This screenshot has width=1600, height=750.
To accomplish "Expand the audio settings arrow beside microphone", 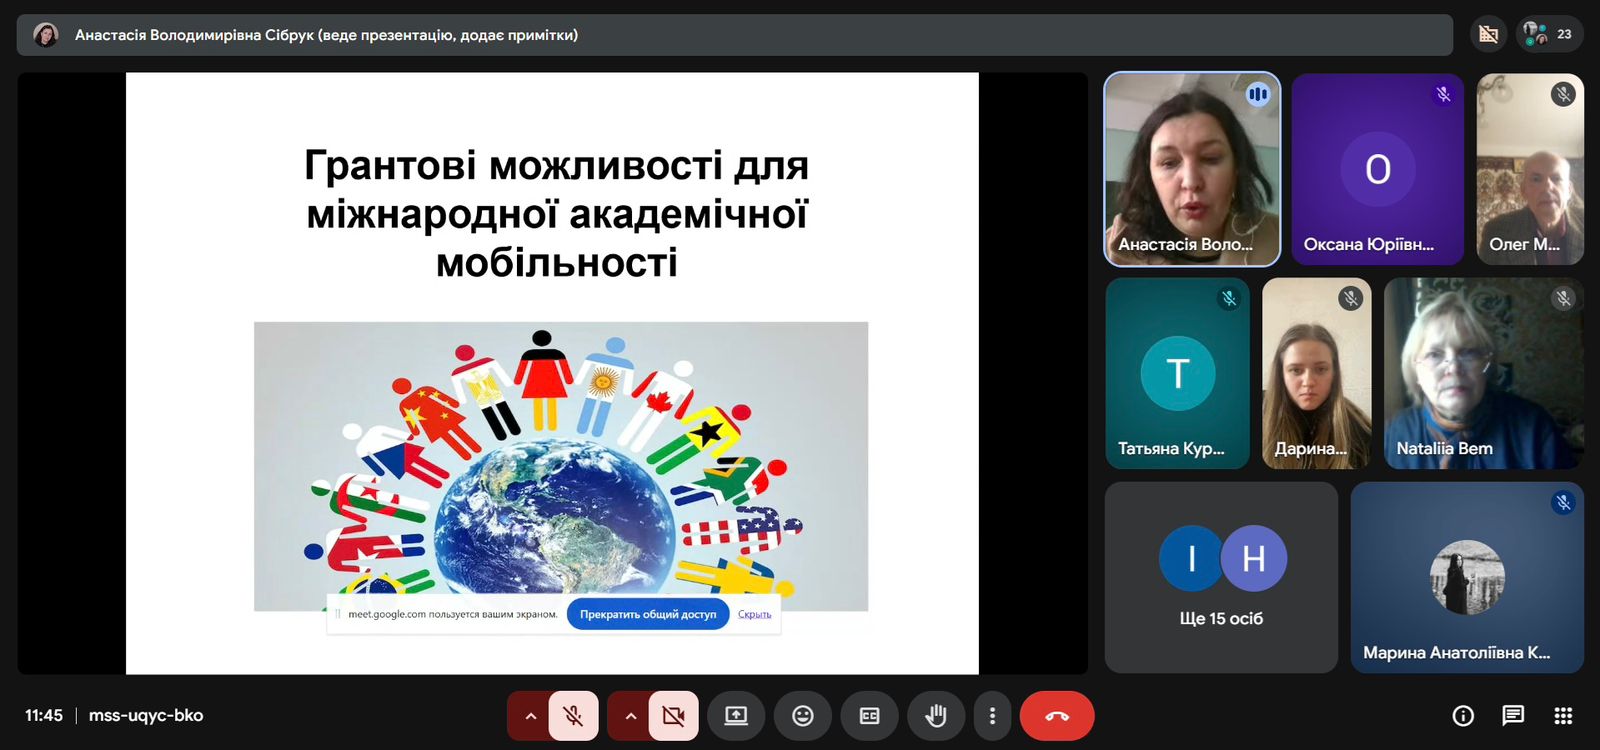I will [530, 716].
